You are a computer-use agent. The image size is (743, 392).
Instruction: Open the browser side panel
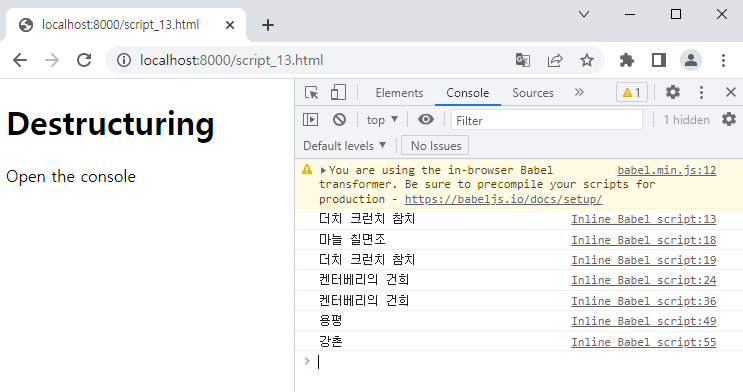(x=659, y=60)
